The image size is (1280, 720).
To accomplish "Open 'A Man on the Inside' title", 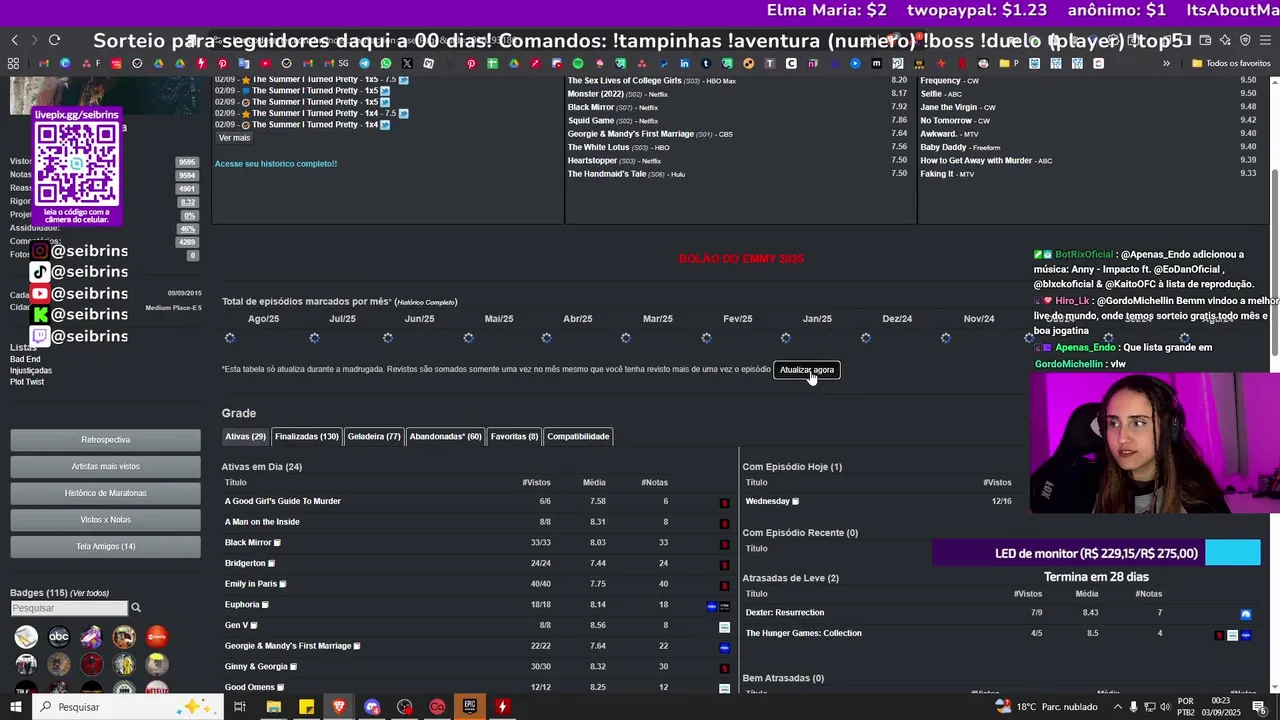I will [x=262, y=522].
